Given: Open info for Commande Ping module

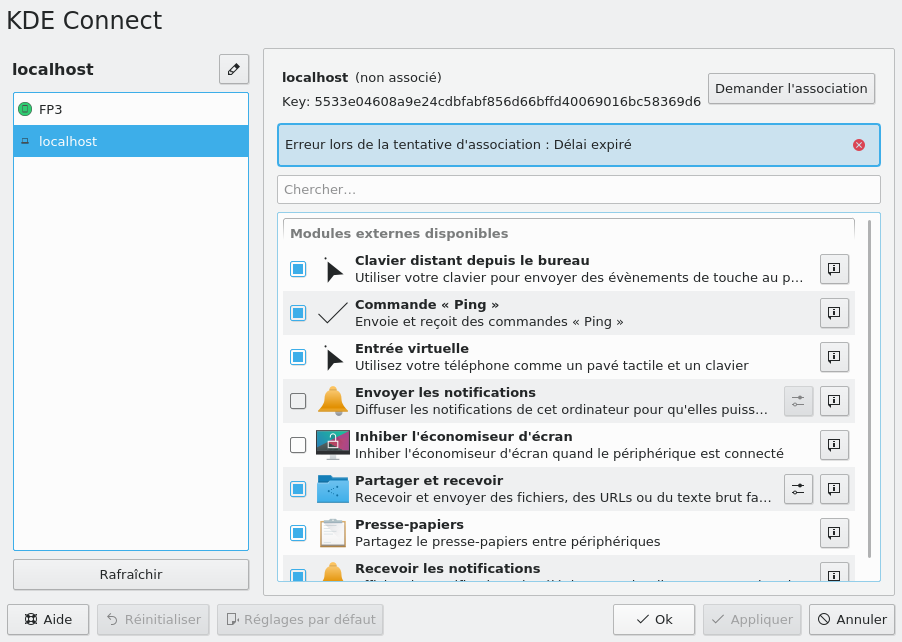Looking at the screenshot, I should (x=834, y=313).
